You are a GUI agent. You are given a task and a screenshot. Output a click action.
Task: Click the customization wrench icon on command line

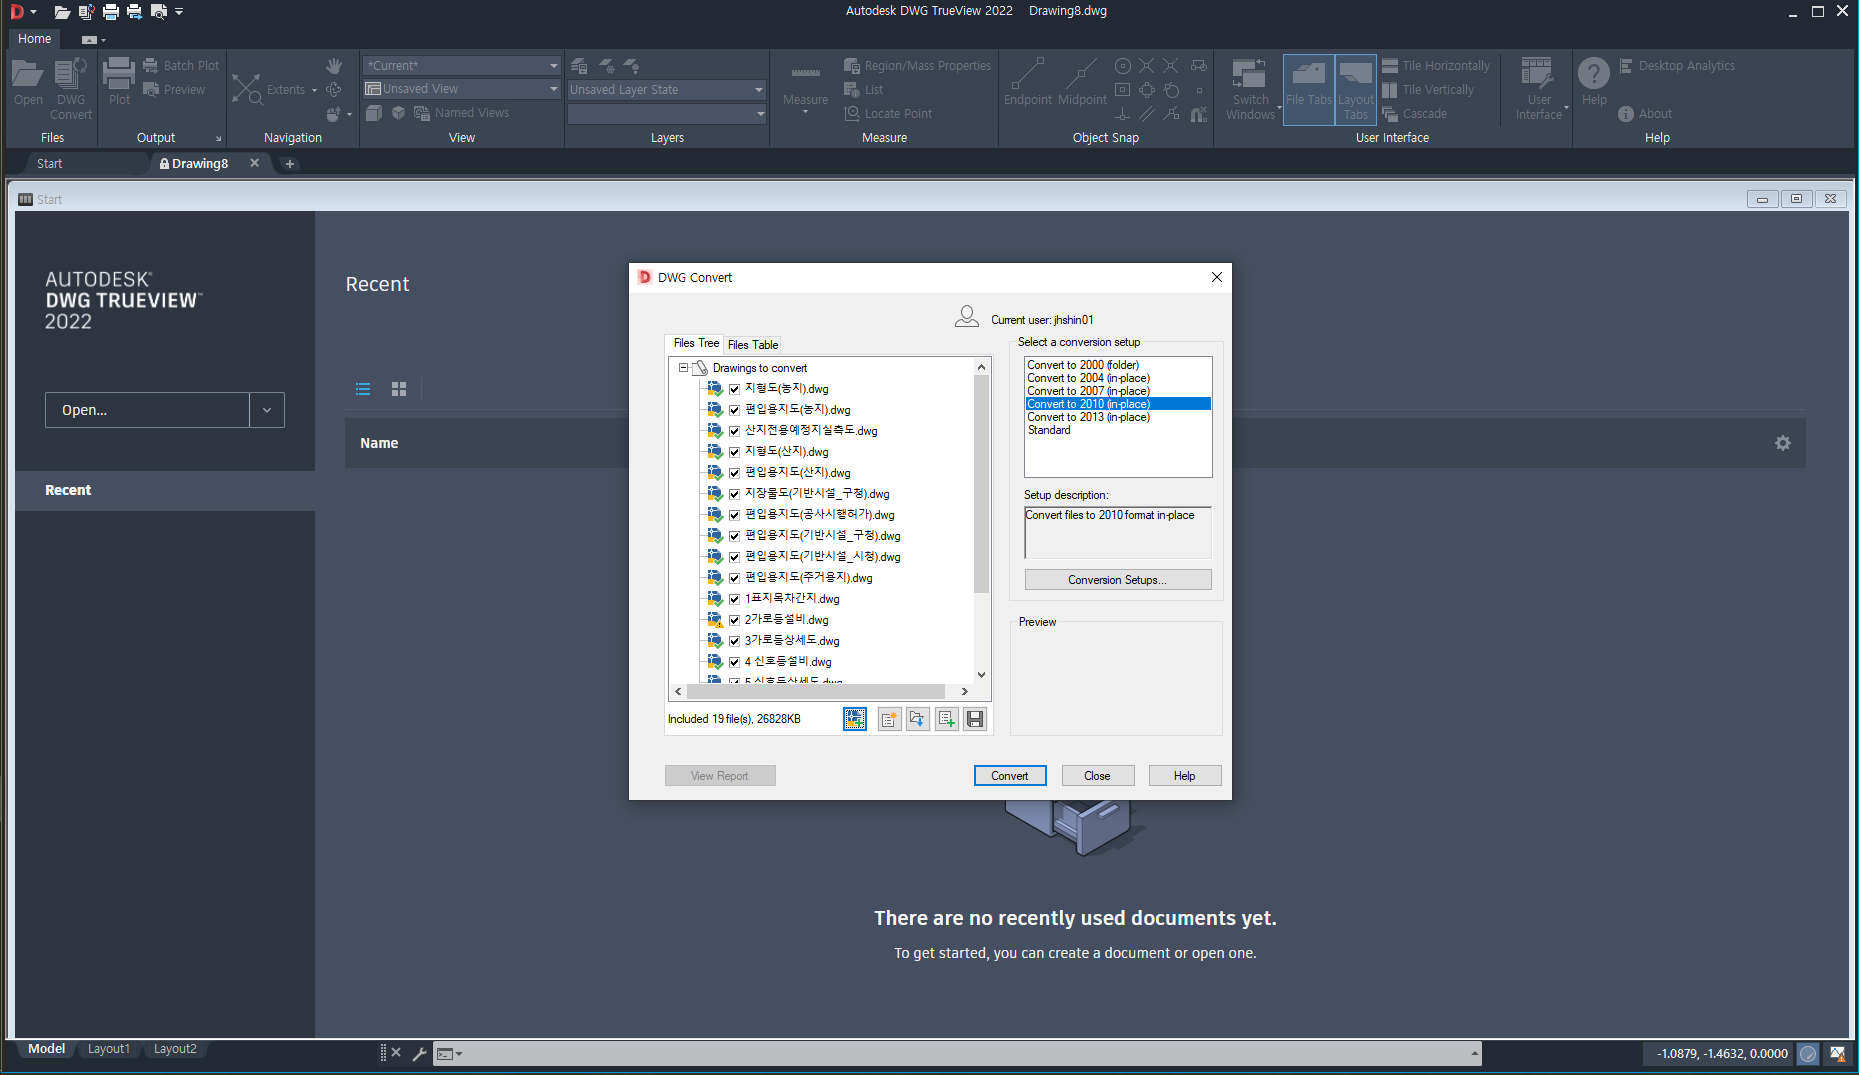click(x=419, y=1053)
